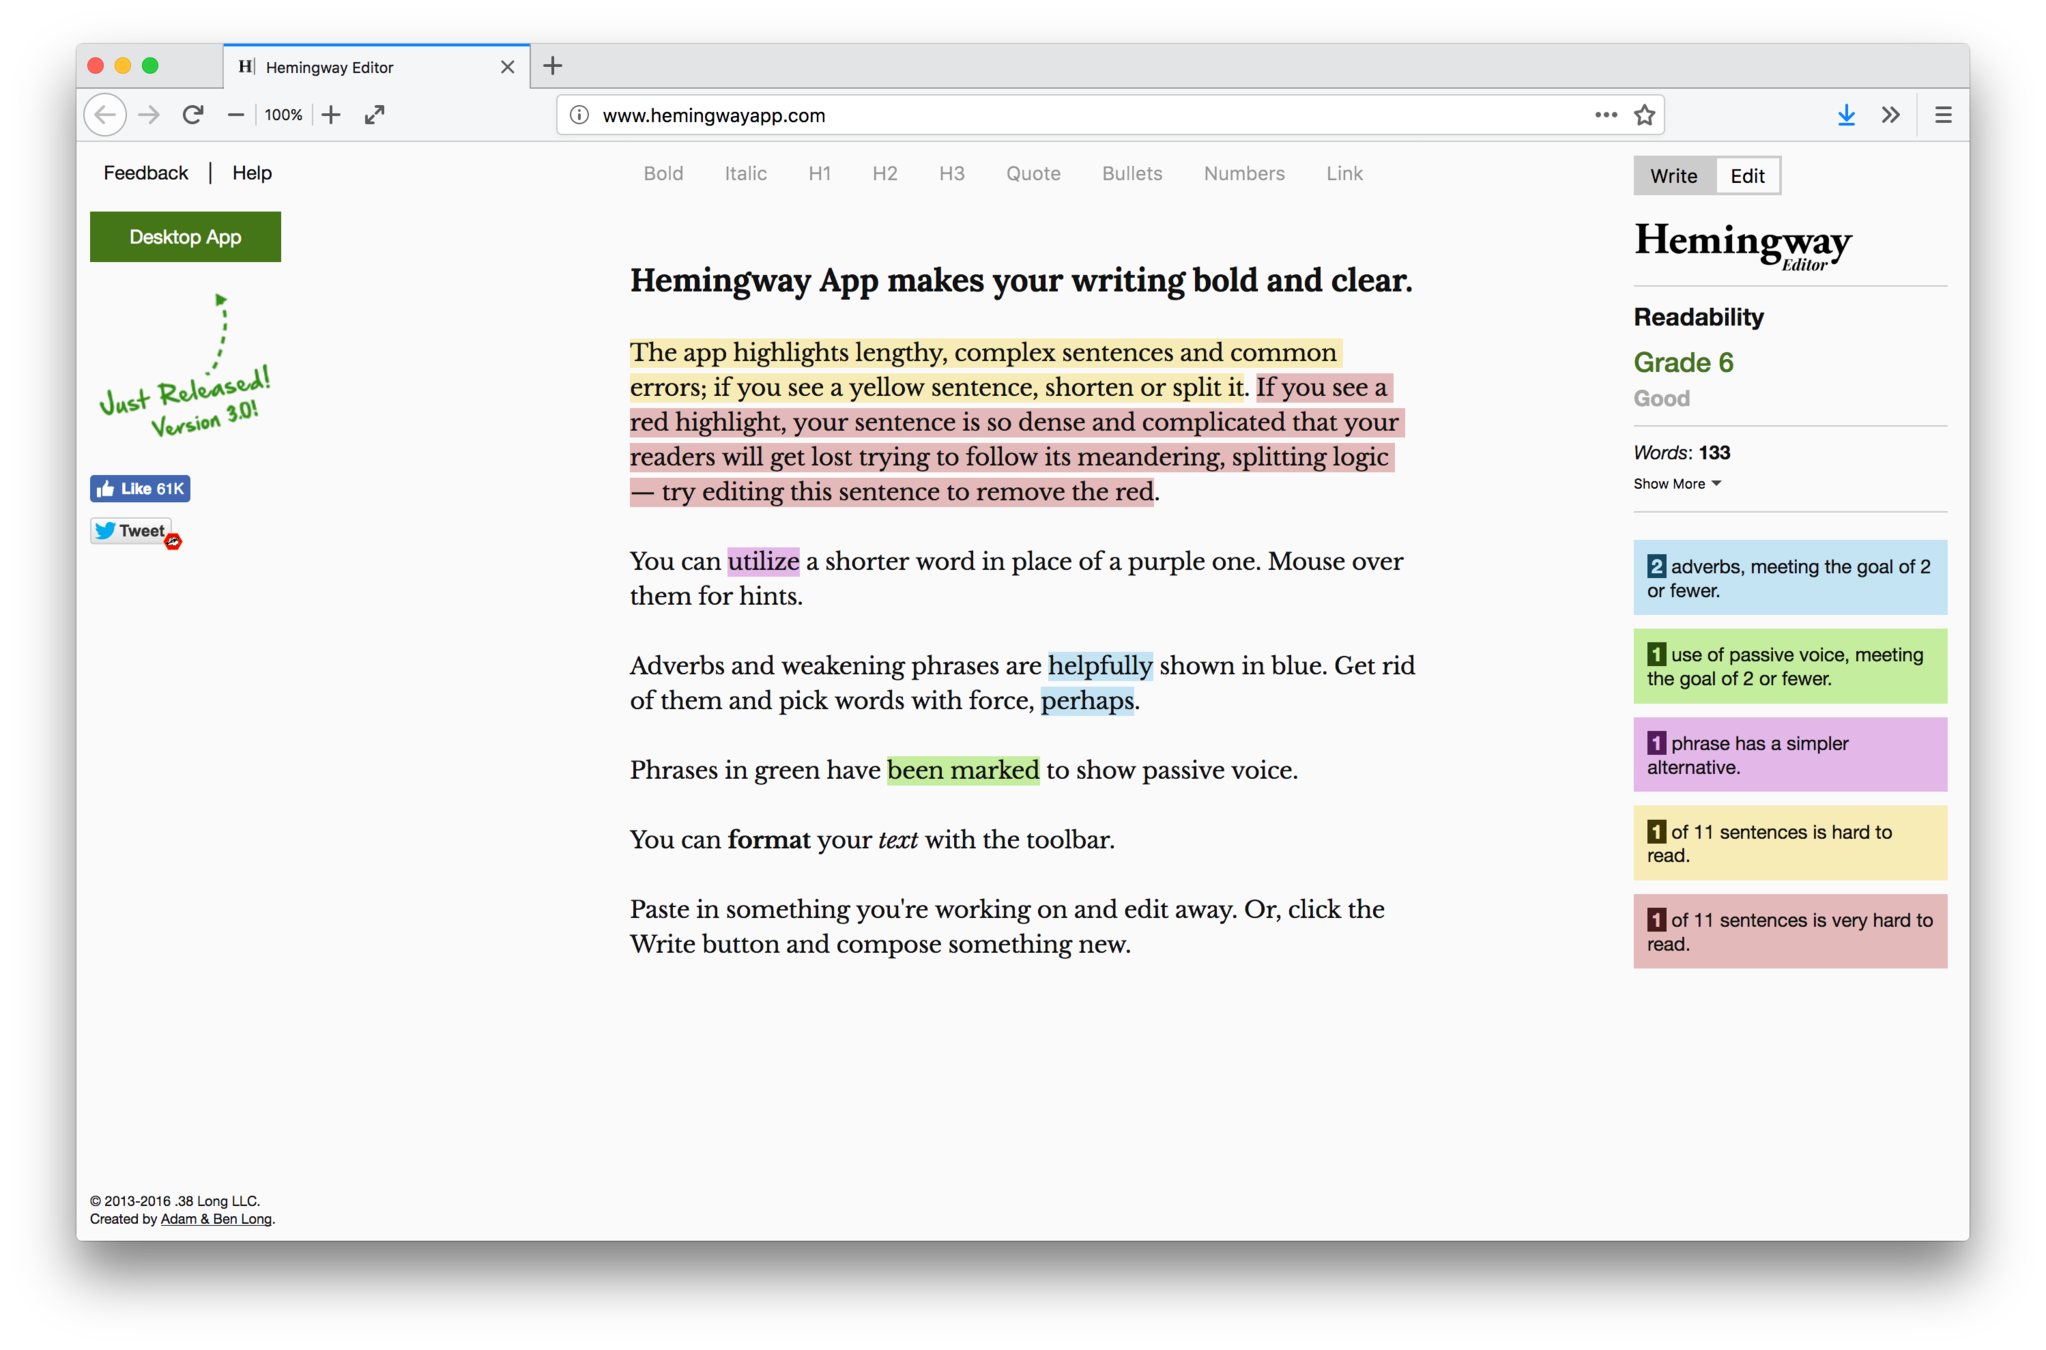Click the browser reload icon

[193, 115]
